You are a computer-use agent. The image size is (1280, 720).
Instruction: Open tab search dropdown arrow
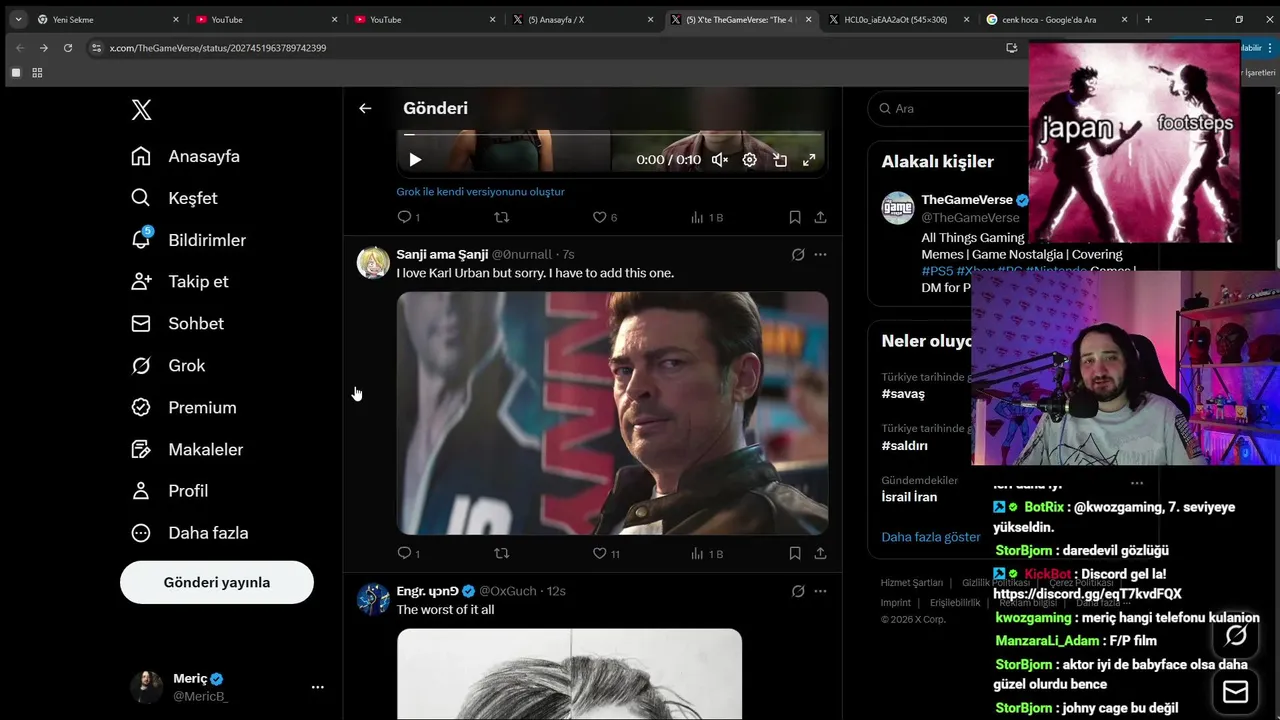(18, 19)
